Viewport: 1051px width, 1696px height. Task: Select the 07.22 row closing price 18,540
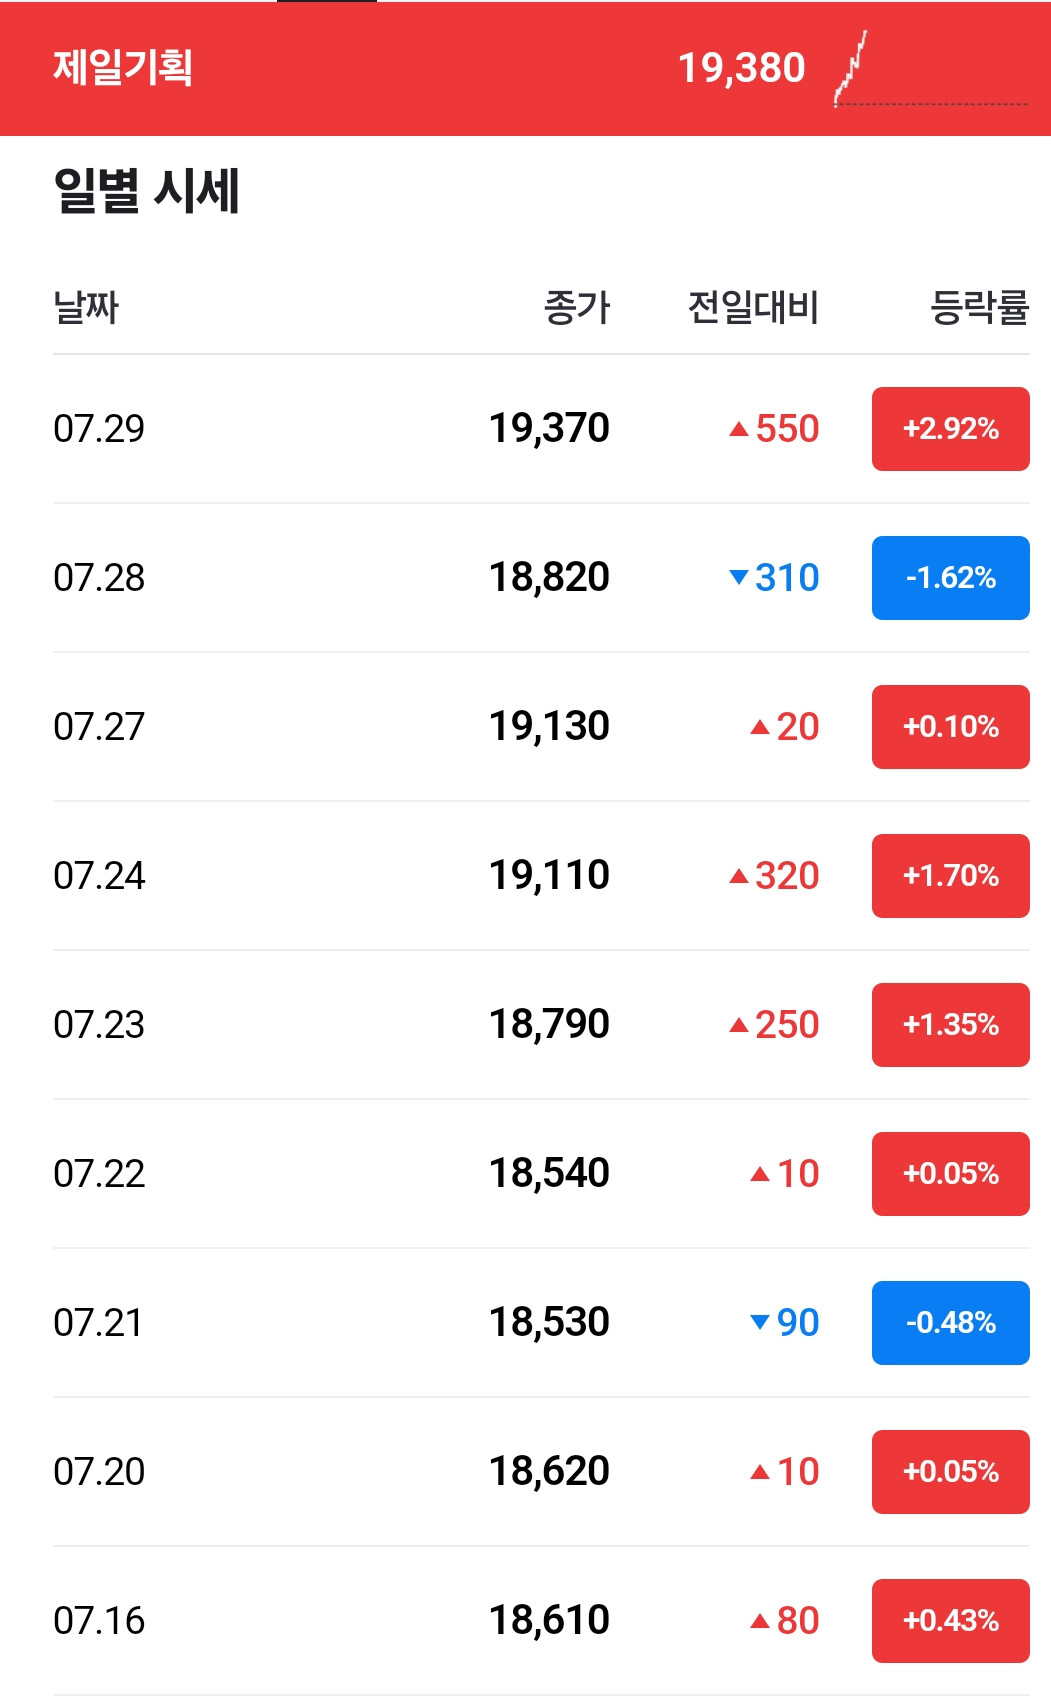click(549, 1173)
